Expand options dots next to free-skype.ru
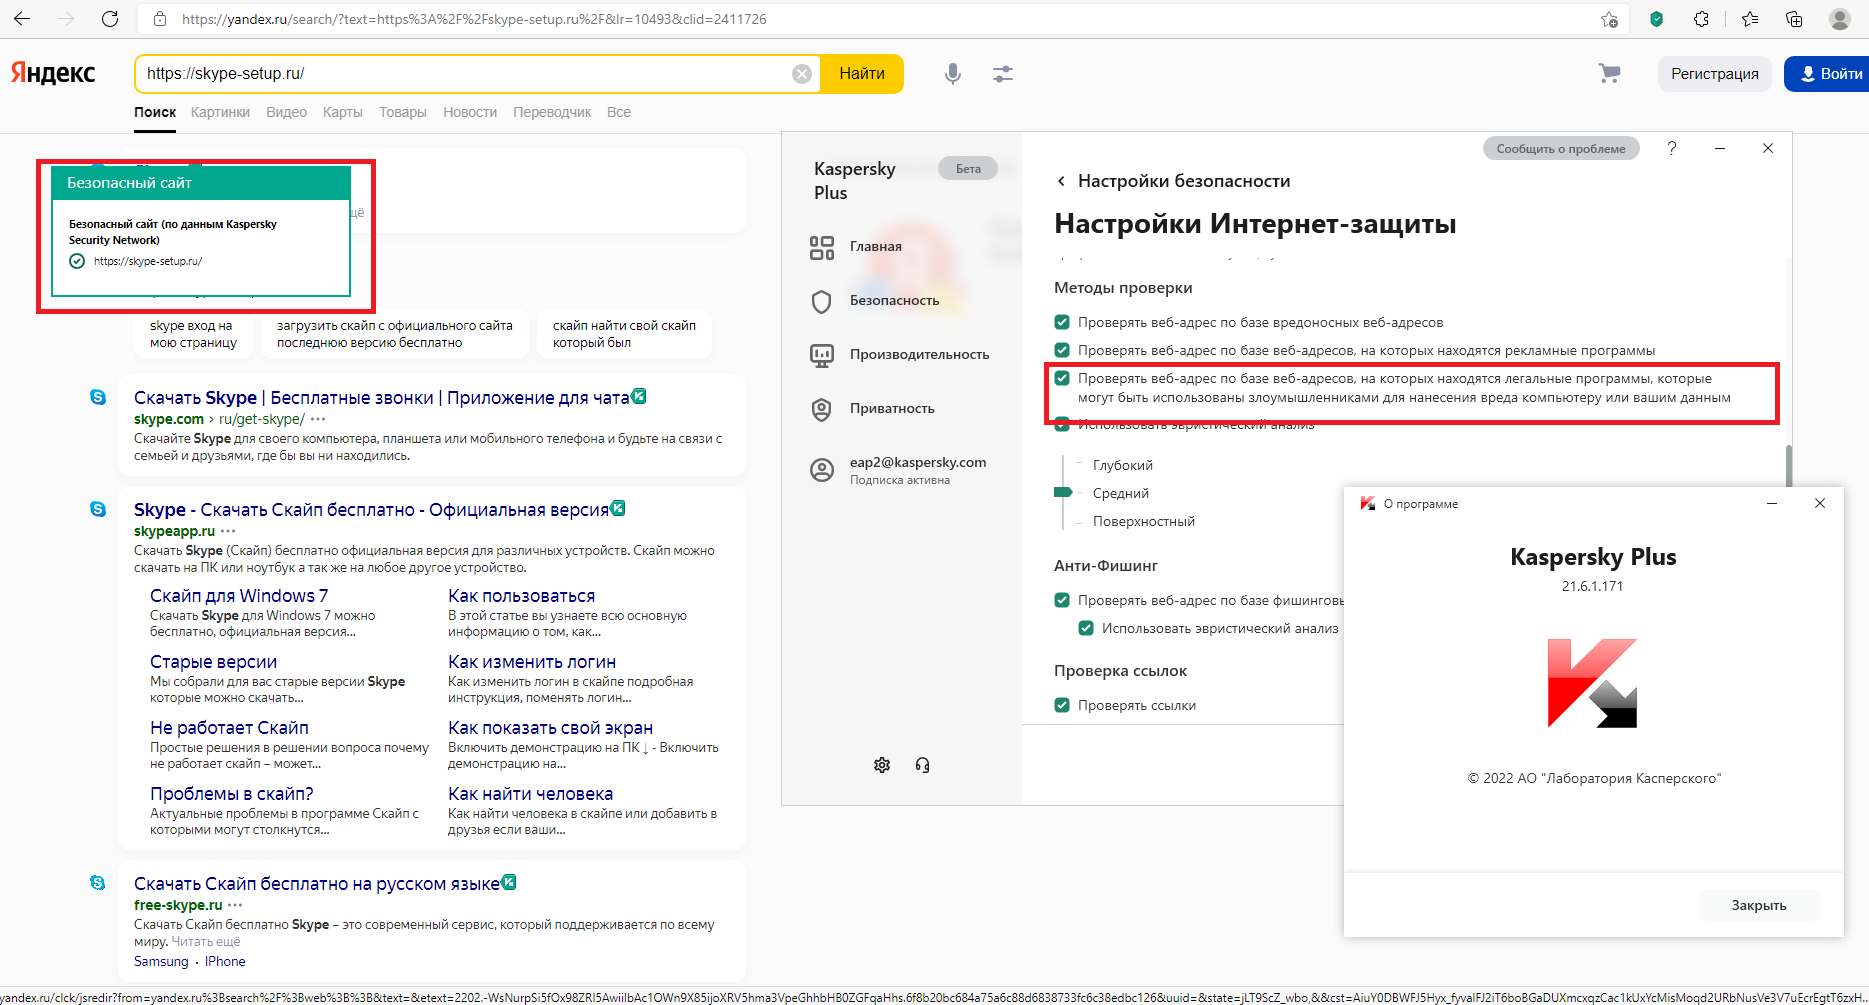This screenshot has width=1869, height=1005. [235, 905]
